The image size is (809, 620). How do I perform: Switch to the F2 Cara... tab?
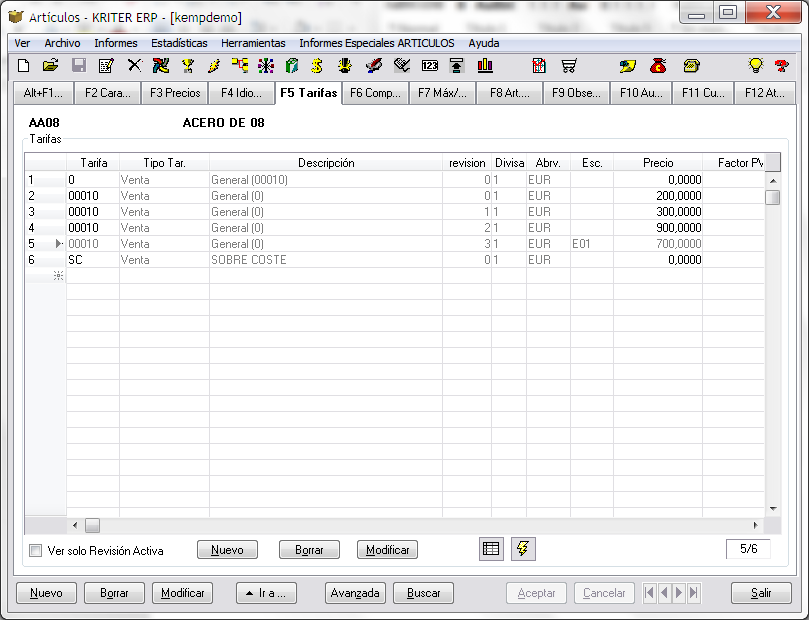[107, 93]
